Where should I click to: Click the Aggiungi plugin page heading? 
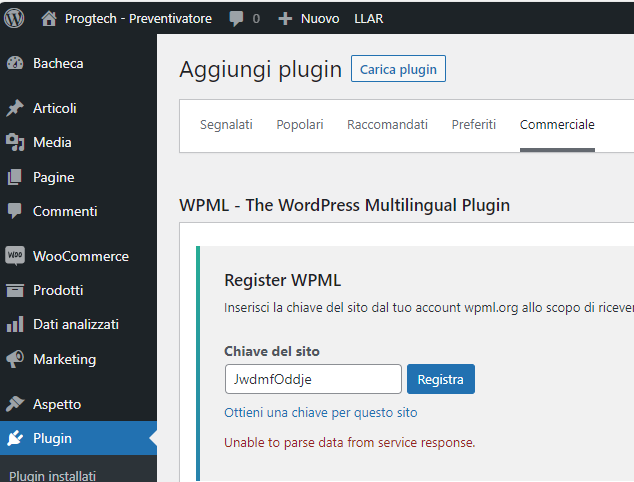(261, 69)
